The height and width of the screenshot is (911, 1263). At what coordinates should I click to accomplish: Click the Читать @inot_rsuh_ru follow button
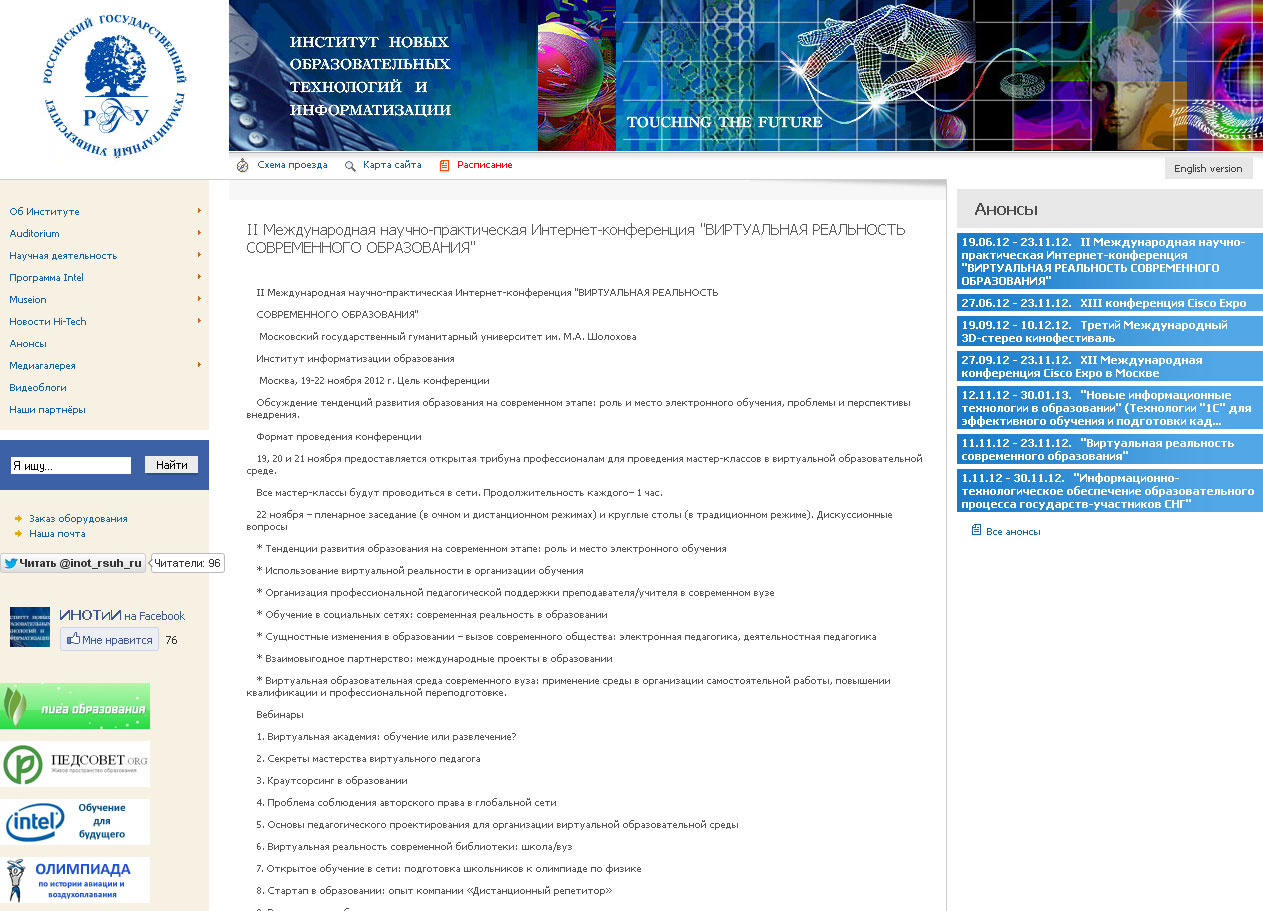73,563
